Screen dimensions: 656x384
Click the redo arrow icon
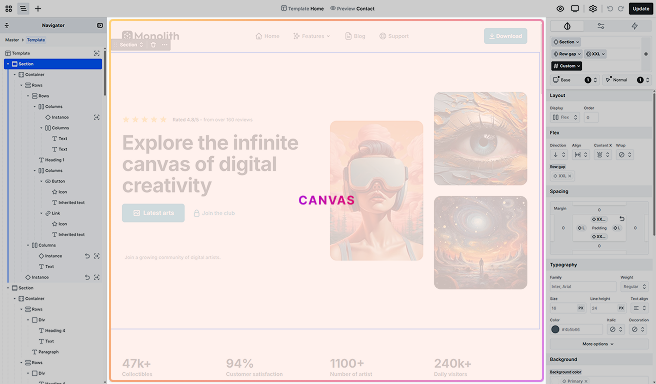click(x=621, y=8)
